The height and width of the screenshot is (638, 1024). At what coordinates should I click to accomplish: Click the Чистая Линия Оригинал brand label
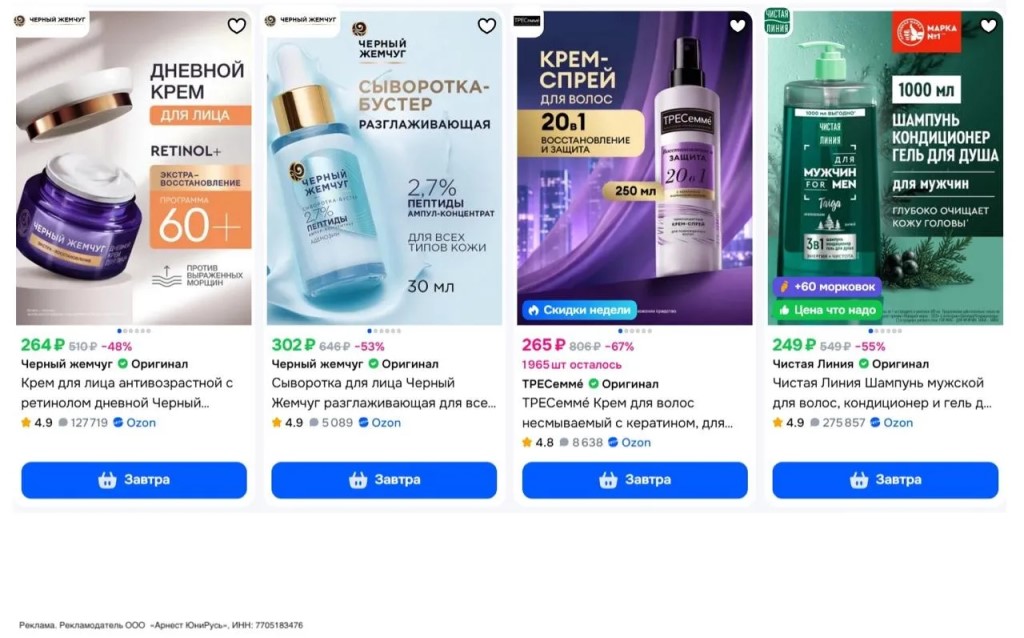850,364
